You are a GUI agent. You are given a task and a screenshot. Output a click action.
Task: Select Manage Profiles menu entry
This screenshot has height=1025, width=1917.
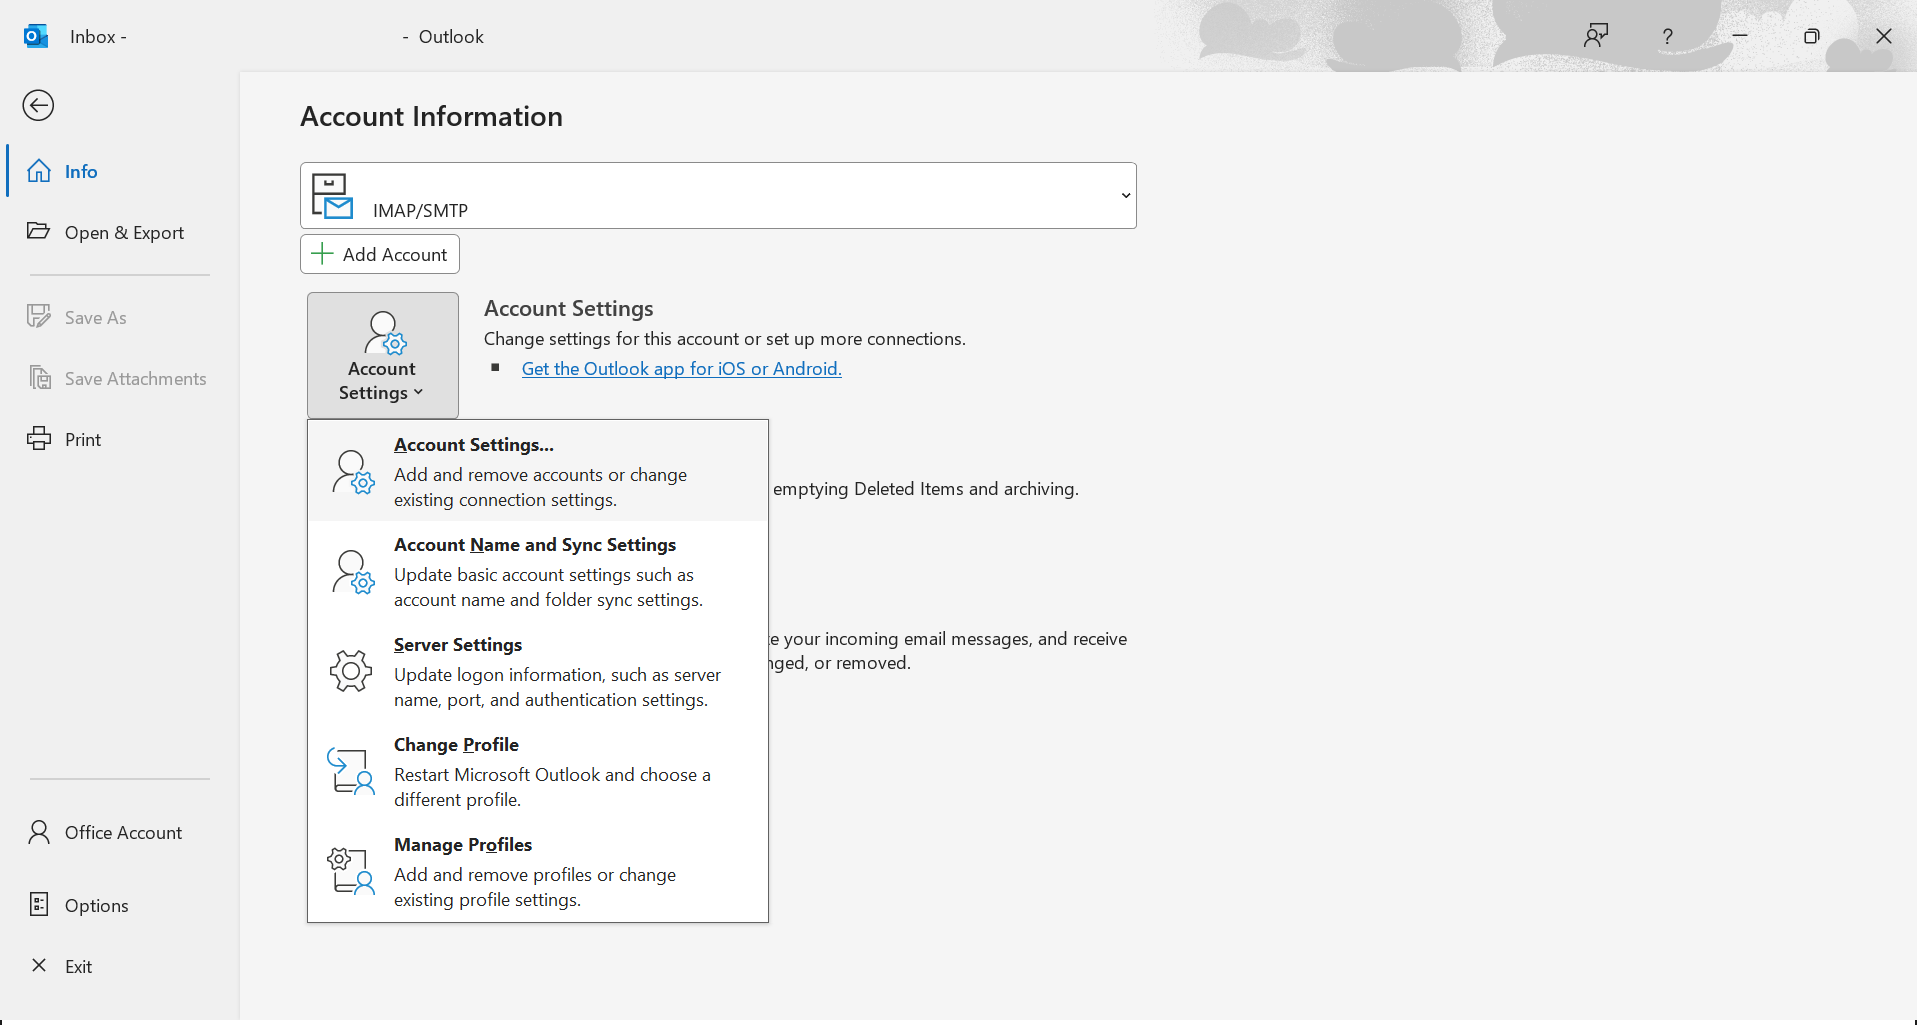pos(538,871)
